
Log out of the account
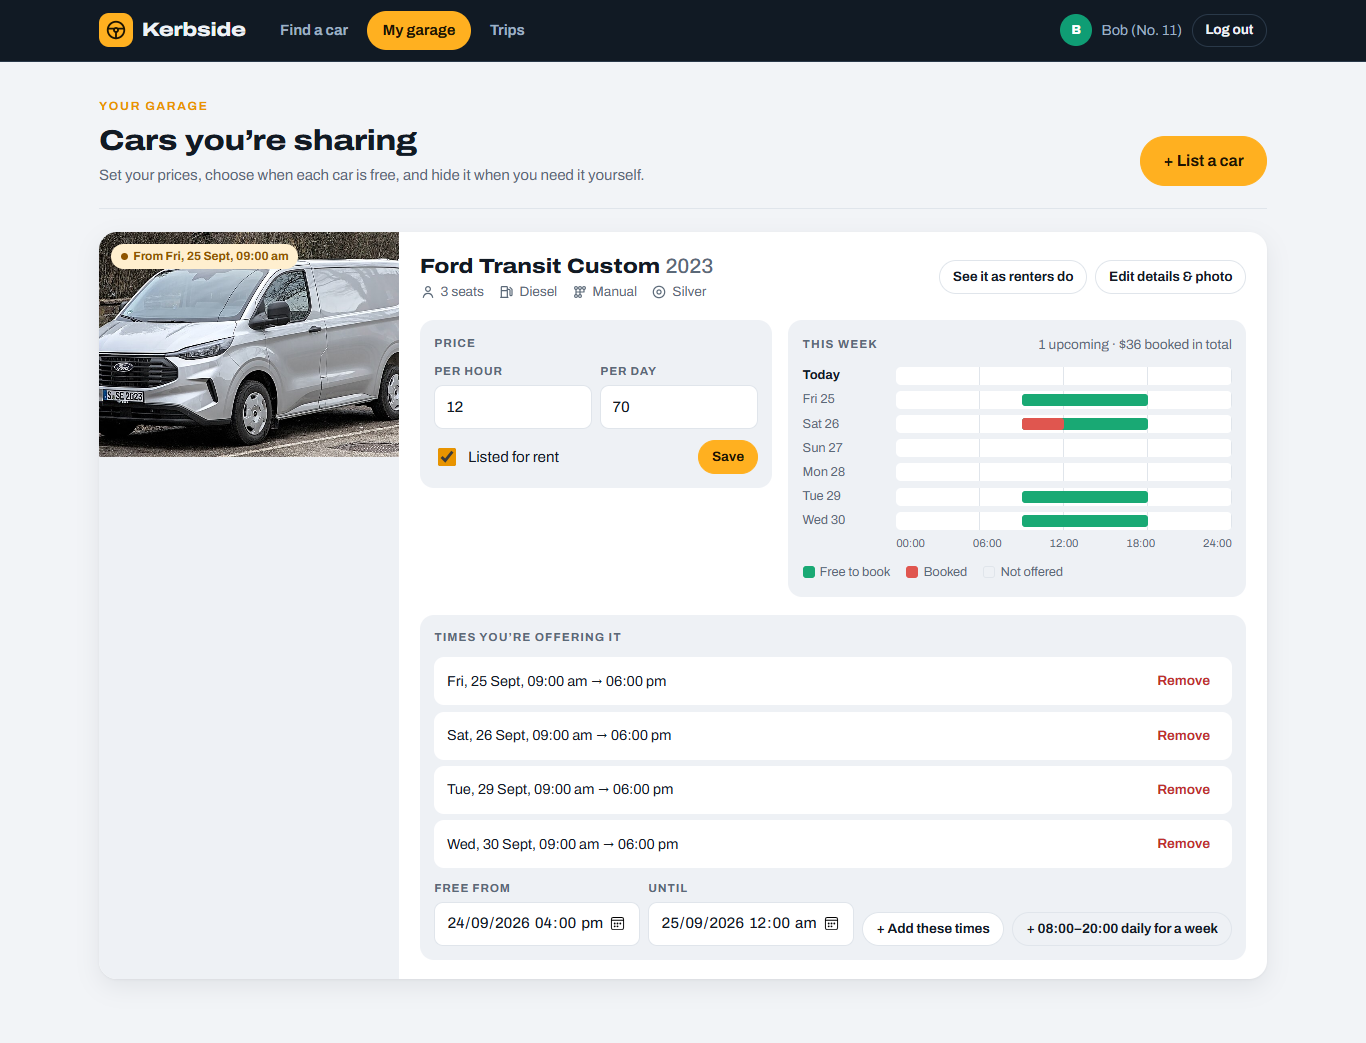1229,30
